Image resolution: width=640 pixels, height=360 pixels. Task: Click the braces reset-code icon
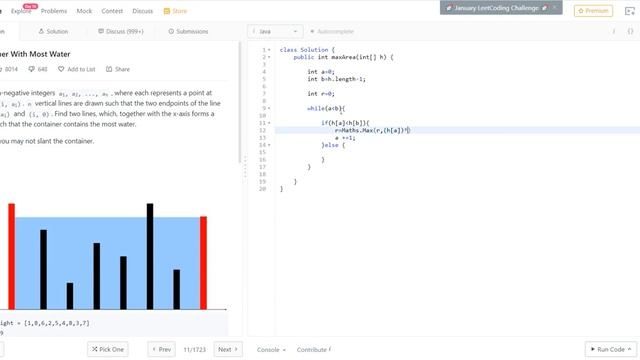coord(630,31)
